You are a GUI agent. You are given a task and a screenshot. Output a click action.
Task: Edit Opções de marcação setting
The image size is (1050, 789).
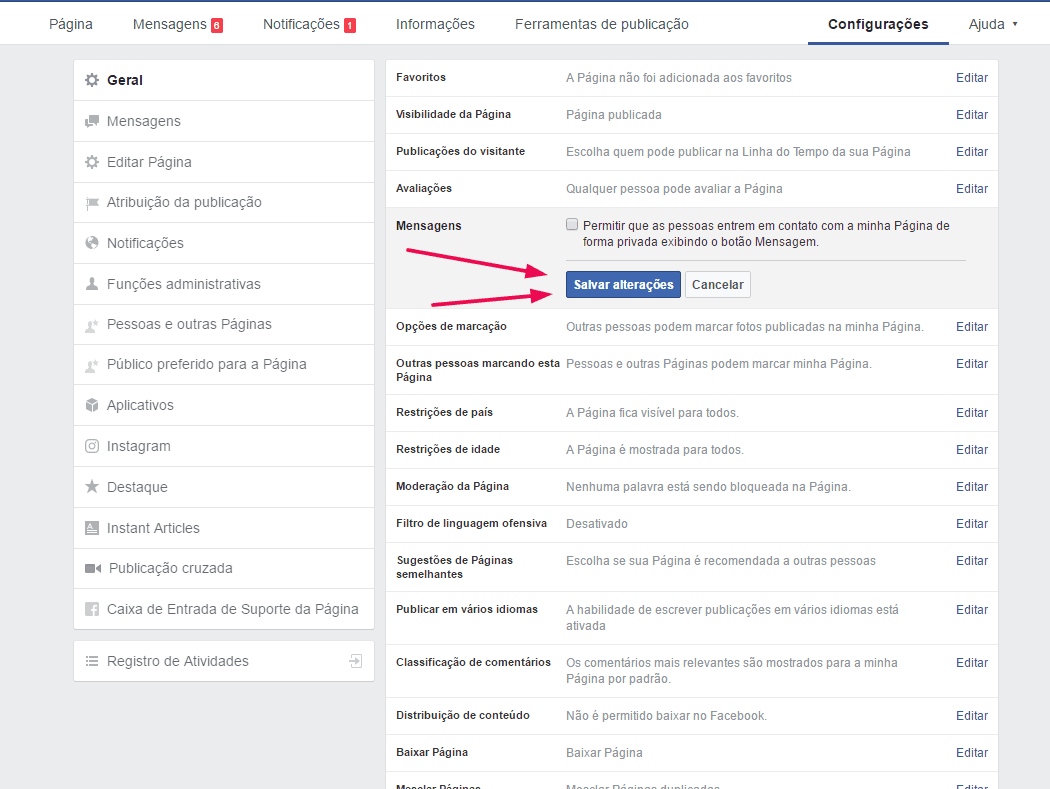pos(972,326)
